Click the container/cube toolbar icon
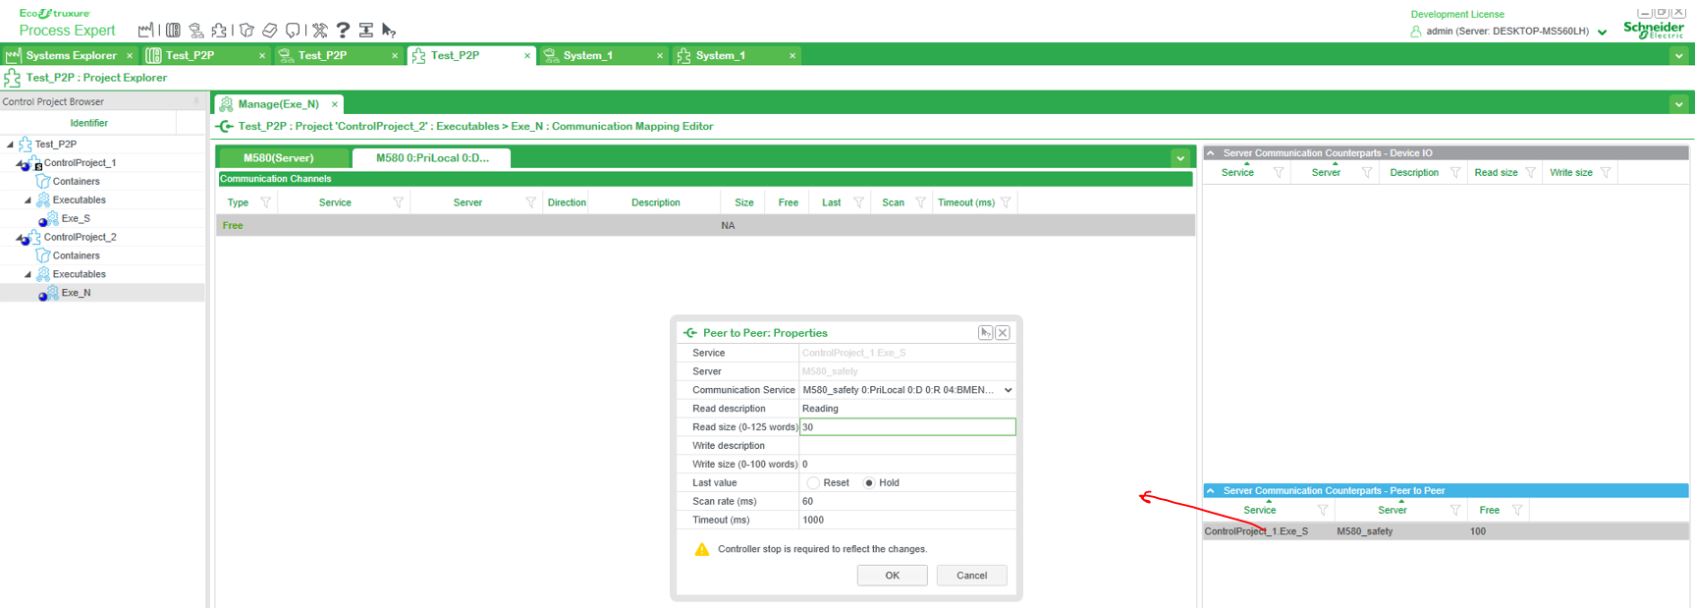1703x609 pixels. point(247,30)
